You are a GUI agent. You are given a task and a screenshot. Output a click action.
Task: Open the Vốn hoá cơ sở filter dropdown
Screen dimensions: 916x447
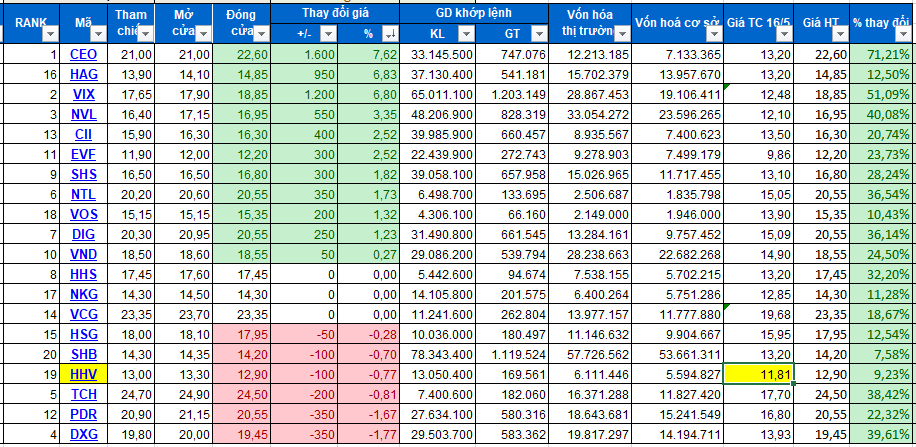point(714,34)
